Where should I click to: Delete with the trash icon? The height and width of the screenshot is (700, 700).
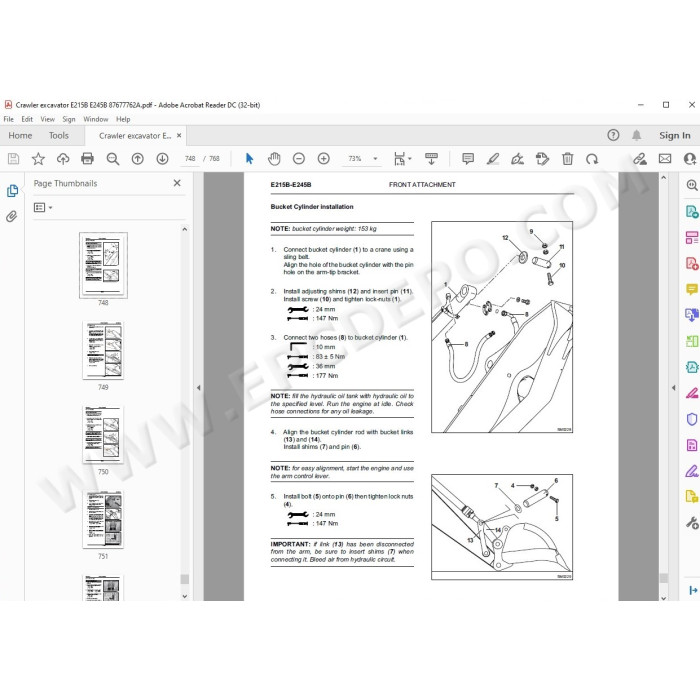tap(567, 158)
